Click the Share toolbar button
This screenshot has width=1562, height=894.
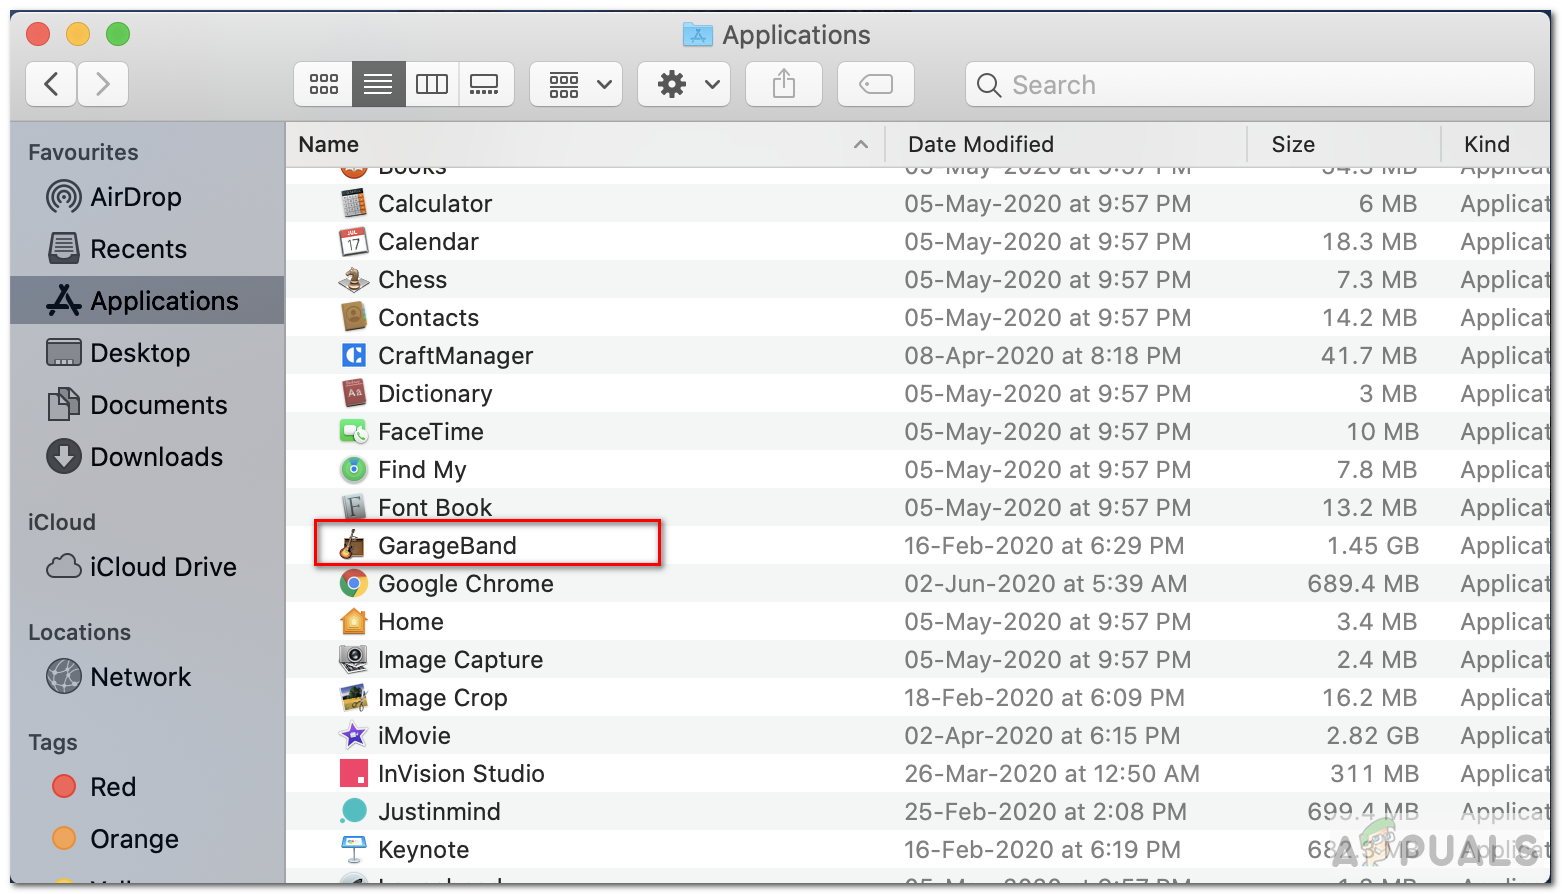784,84
